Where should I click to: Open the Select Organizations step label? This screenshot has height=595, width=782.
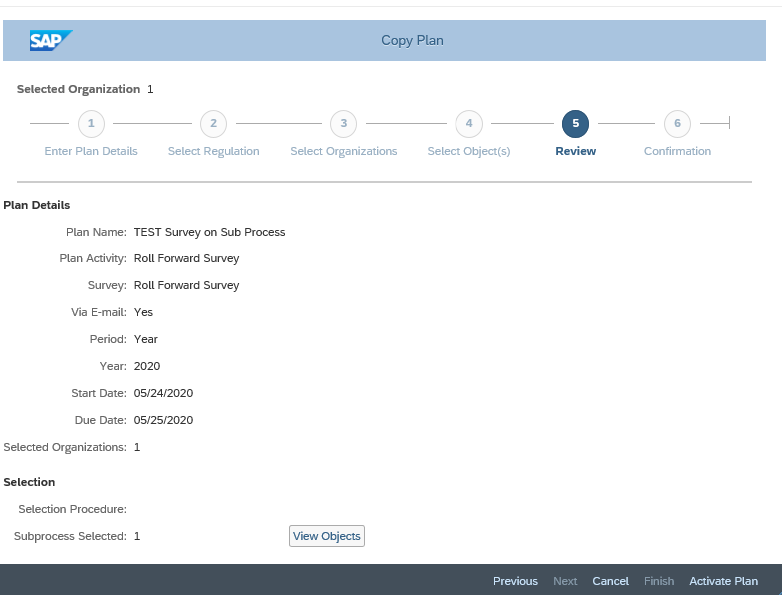pyautogui.click(x=344, y=151)
